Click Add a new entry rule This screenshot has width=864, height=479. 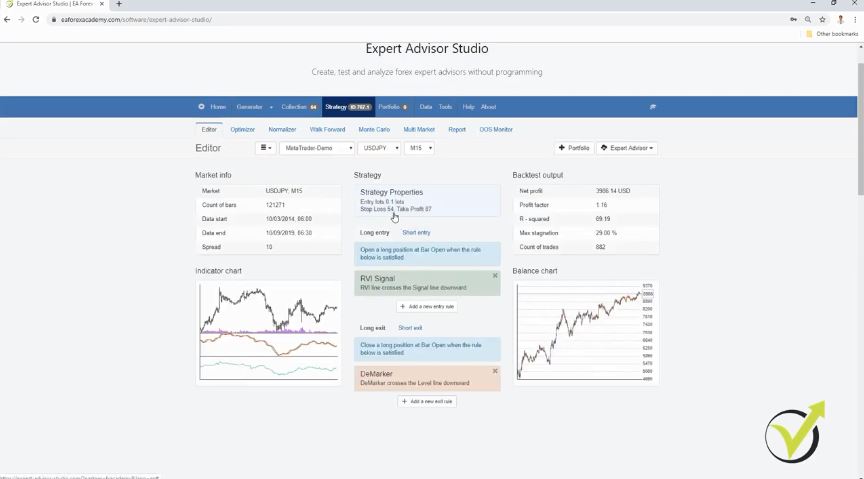427,306
